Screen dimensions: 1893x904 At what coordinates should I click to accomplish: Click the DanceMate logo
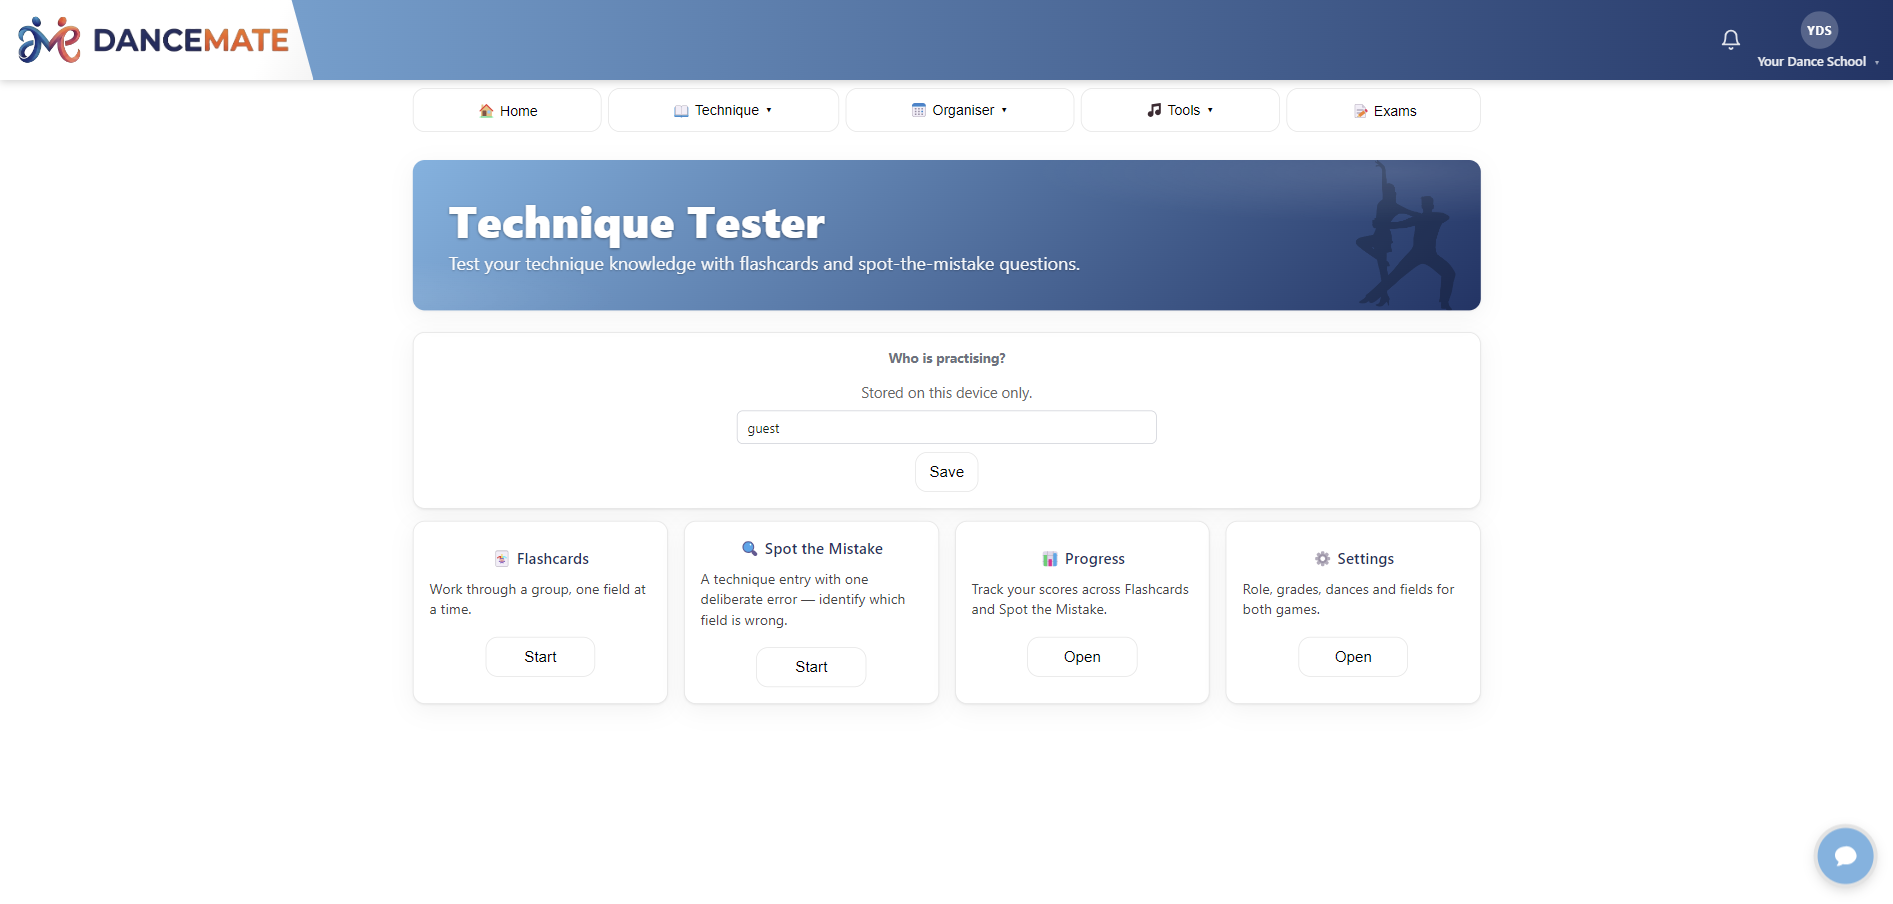153,40
